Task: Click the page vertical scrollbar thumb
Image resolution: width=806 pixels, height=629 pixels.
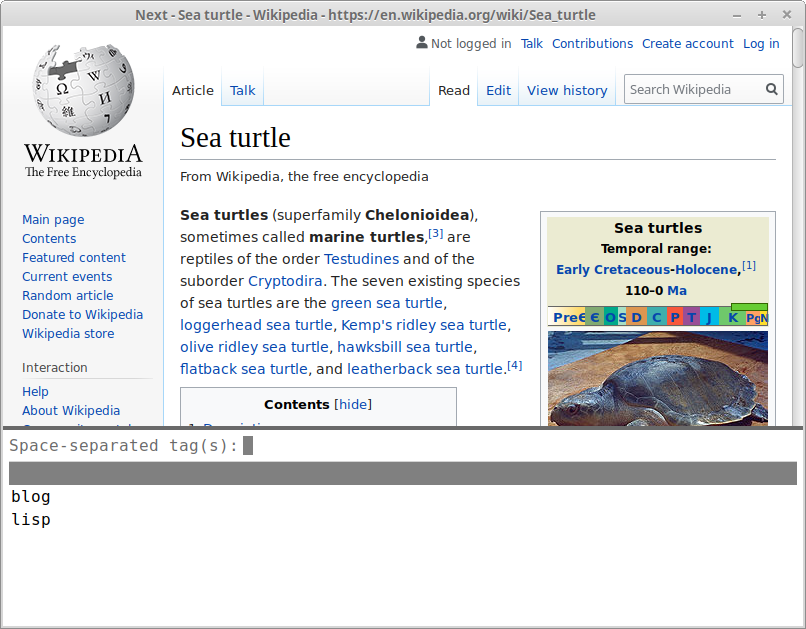Action: [x=798, y=49]
